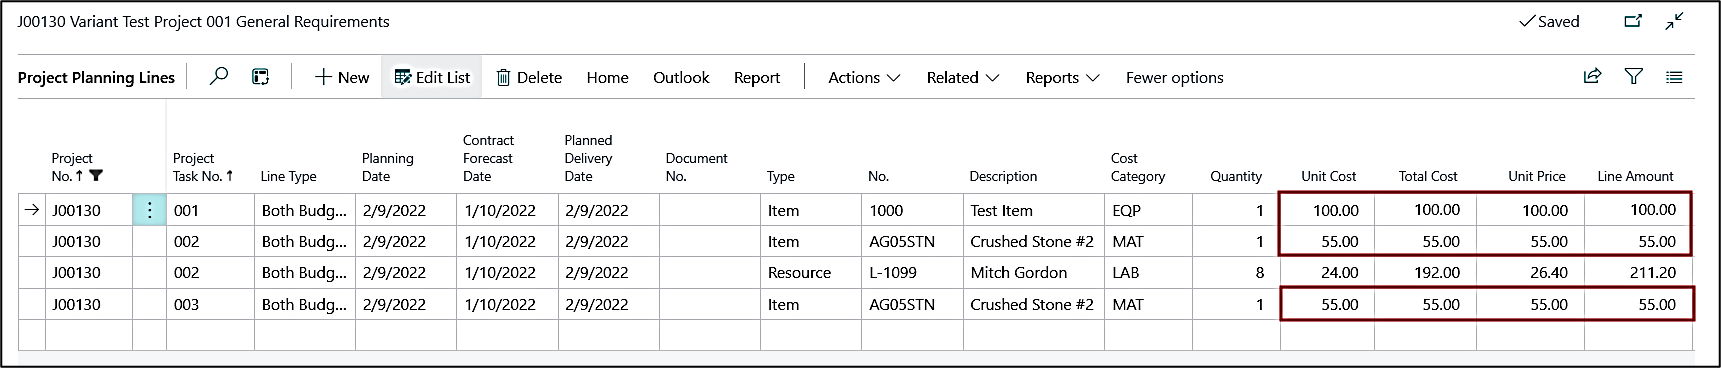Screen dimensions: 1721x368
Task: Click AG05STN number in task 003 row
Action: (912, 304)
